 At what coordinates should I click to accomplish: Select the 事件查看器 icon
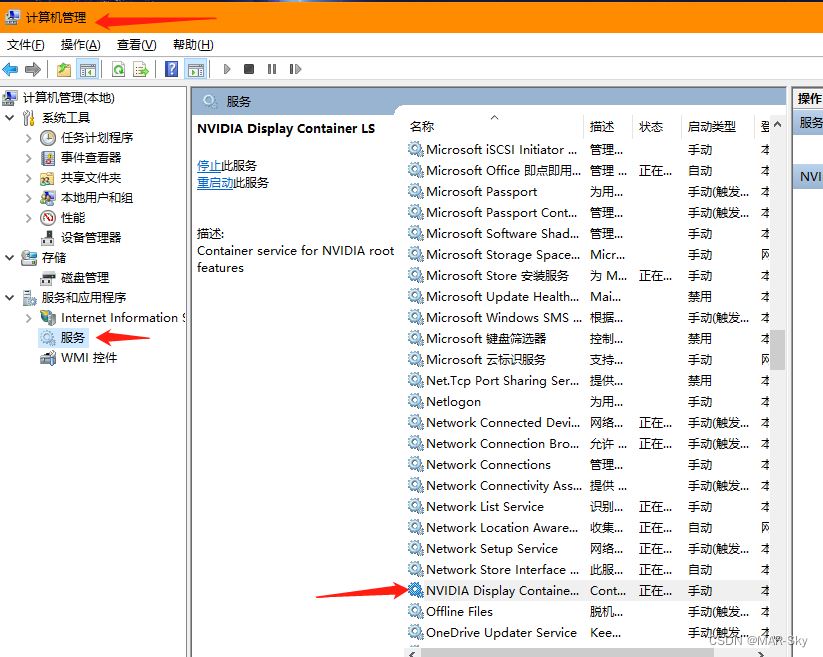click(48, 158)
